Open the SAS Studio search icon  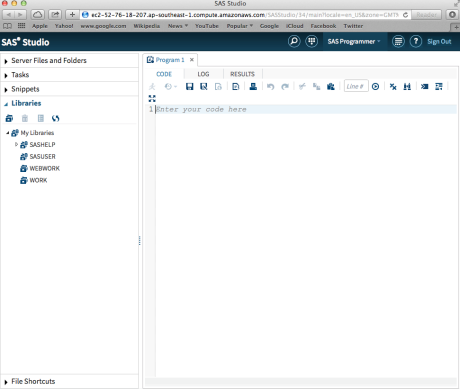[294, 41]
